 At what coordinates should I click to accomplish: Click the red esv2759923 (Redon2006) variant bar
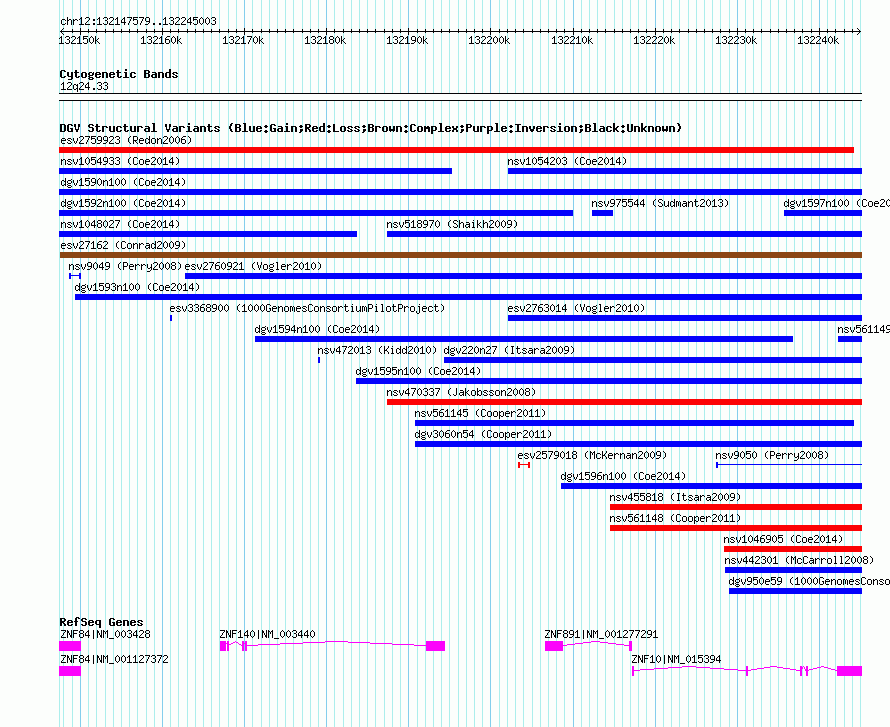[x=456, y=150]
